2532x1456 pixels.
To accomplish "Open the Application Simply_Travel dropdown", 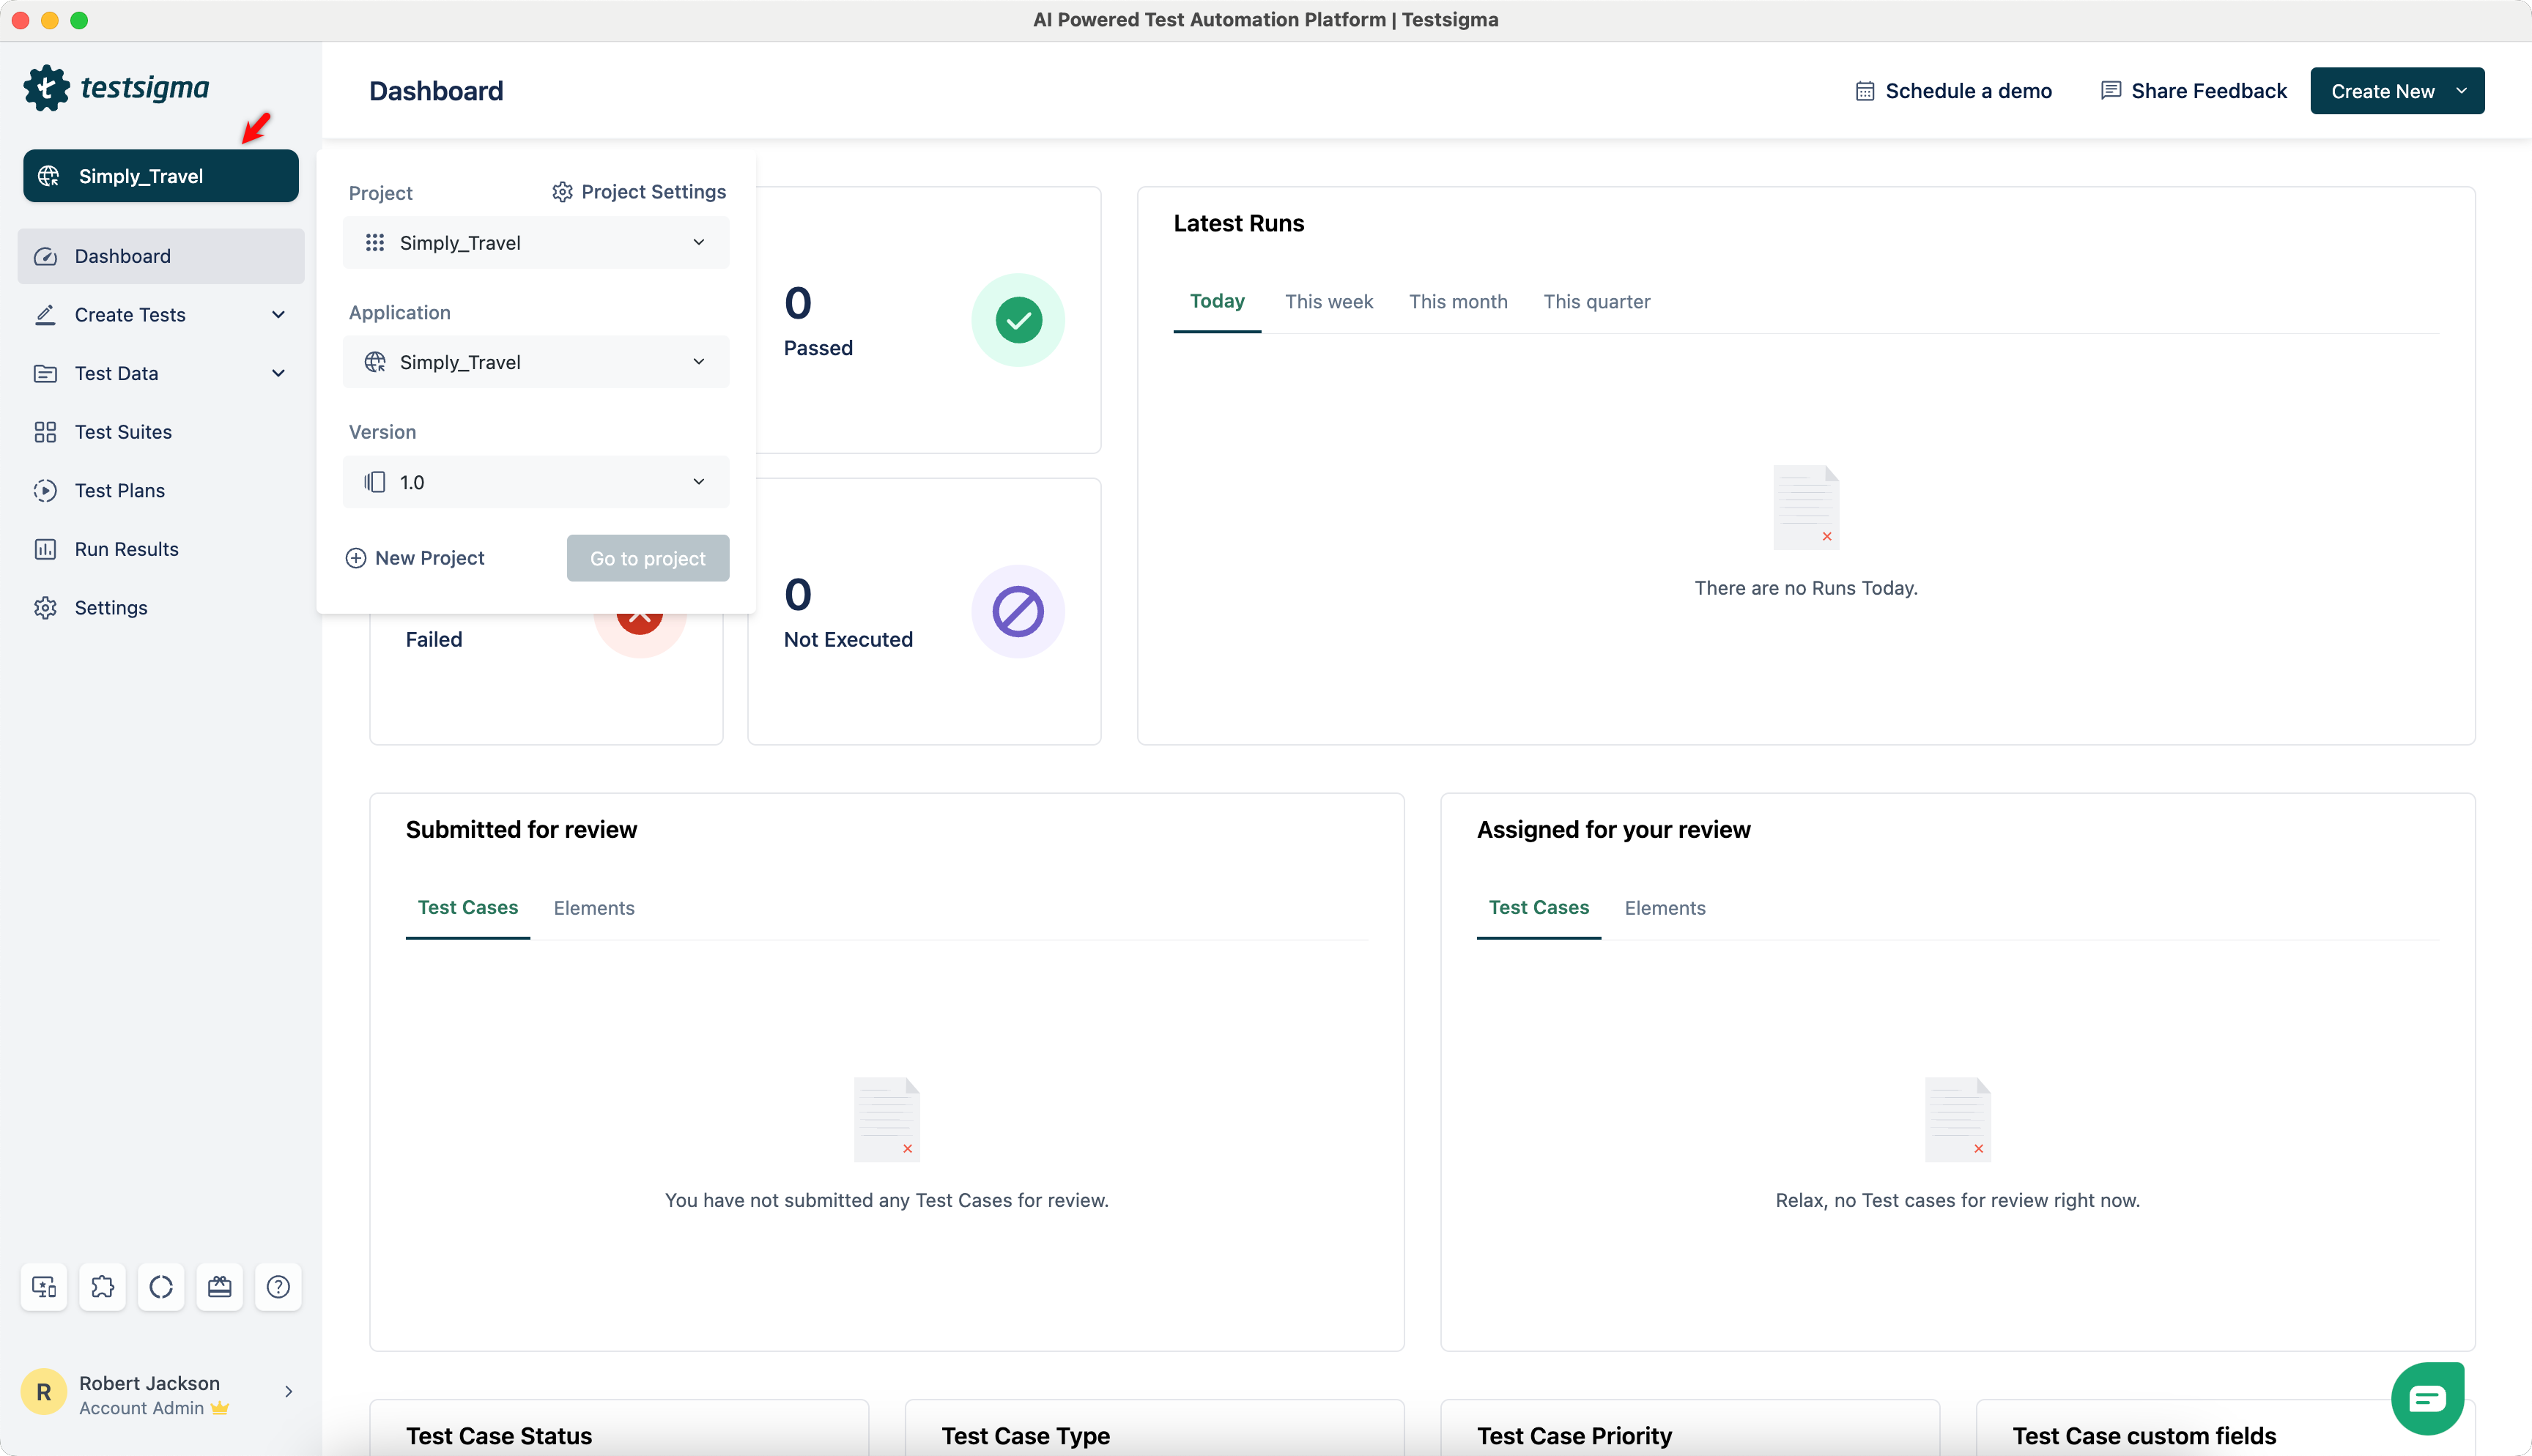I will 536,362.
